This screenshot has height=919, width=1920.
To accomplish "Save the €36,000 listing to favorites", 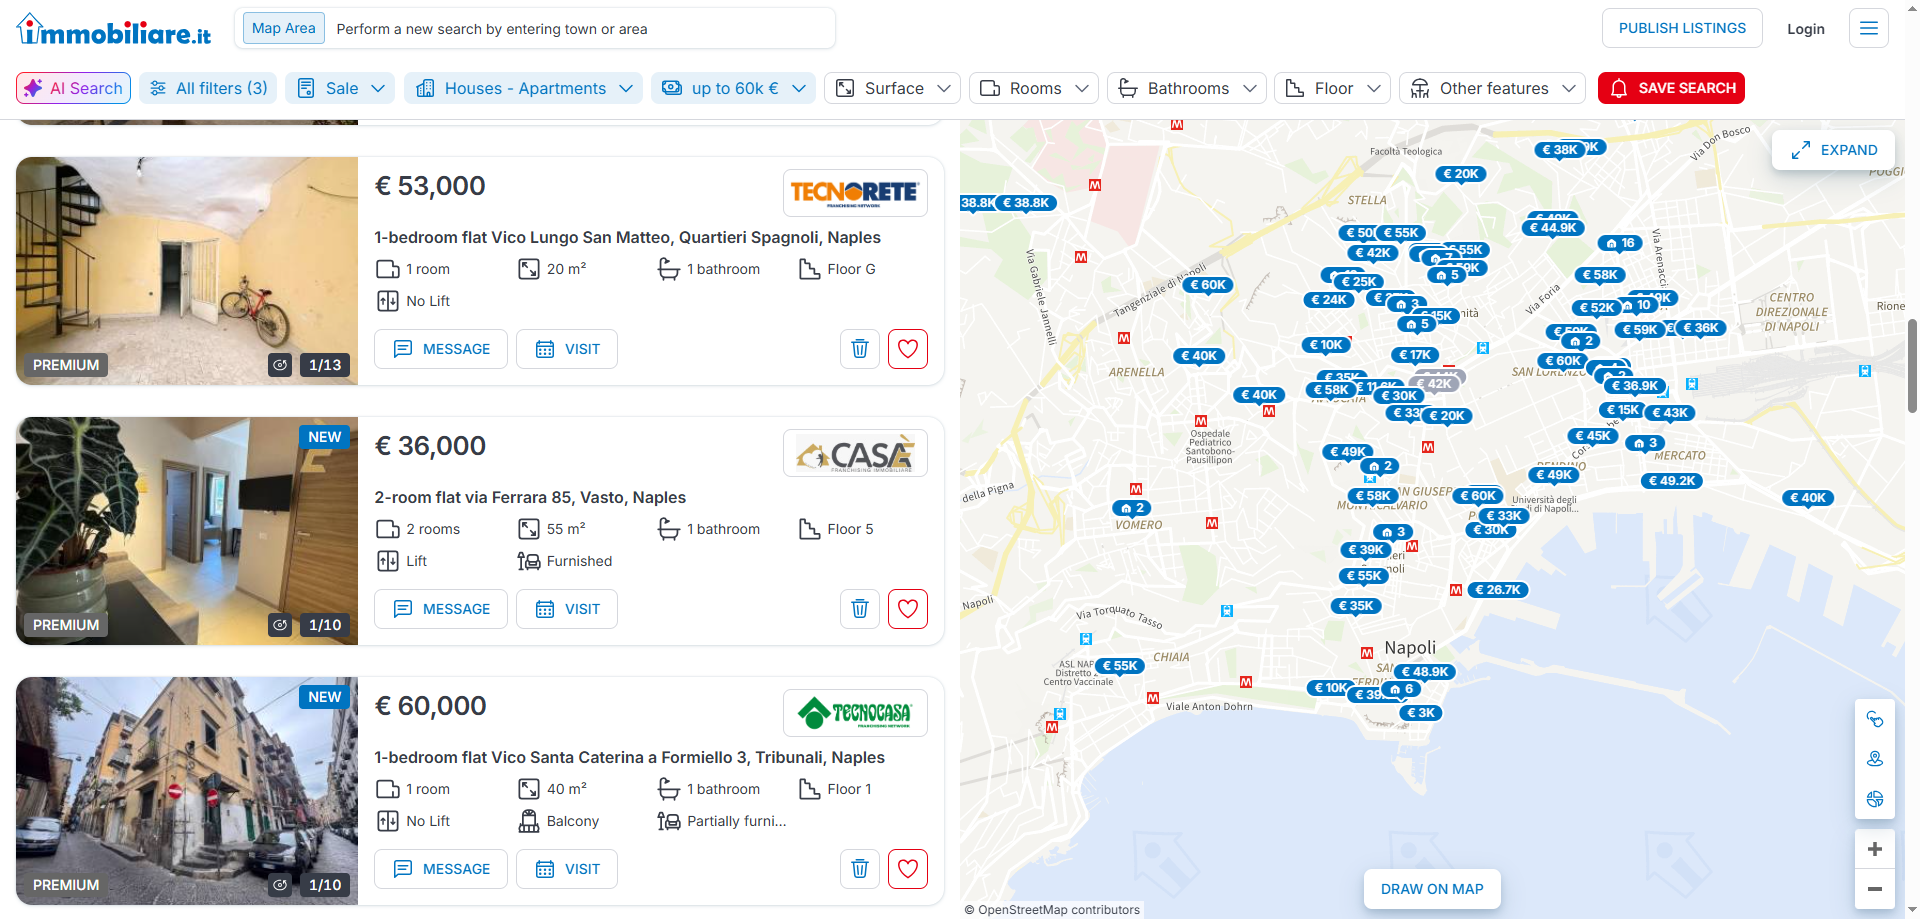I will click(x=908, y=609).
